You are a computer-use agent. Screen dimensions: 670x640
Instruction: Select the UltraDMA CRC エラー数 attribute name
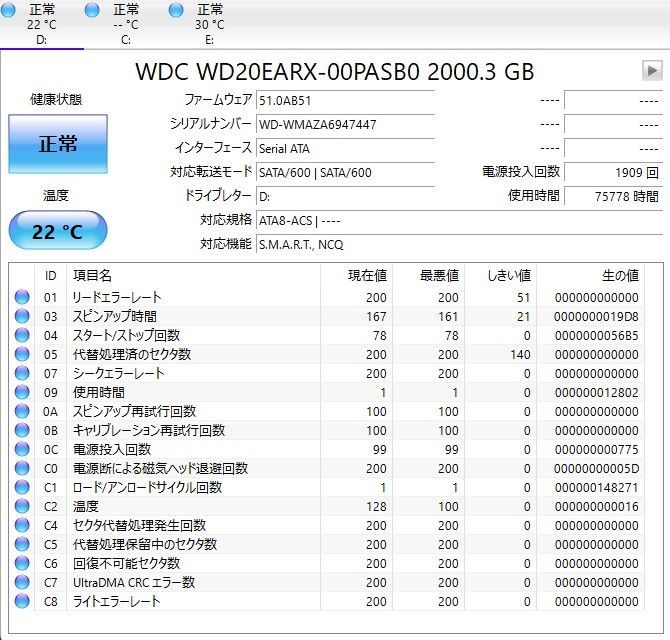click(134, 582)
